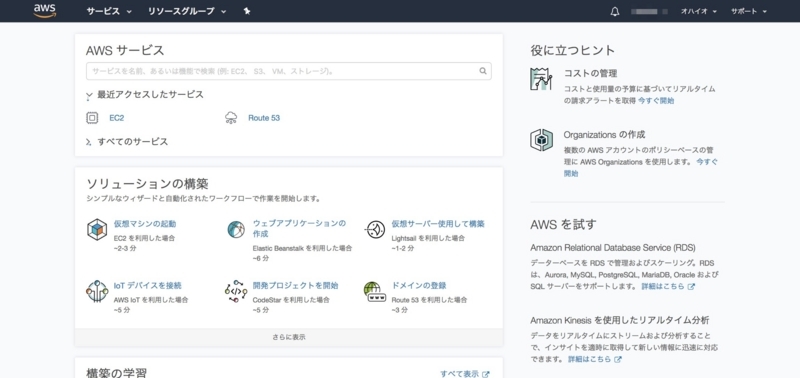Open 仮想サーバー使用して構築 link
Viewport: 800px width, 378px height.
coord(438,224)
